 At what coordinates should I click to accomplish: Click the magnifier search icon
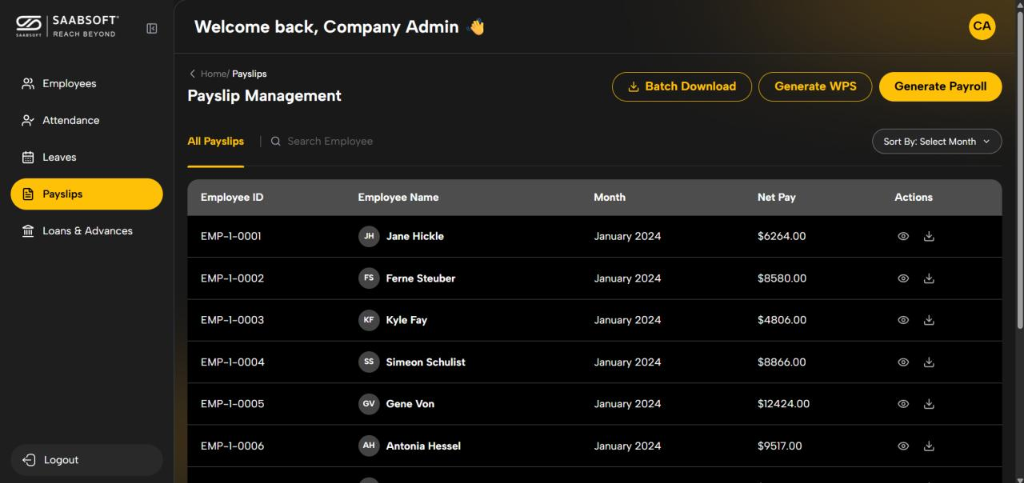click(x=276, y=142)
